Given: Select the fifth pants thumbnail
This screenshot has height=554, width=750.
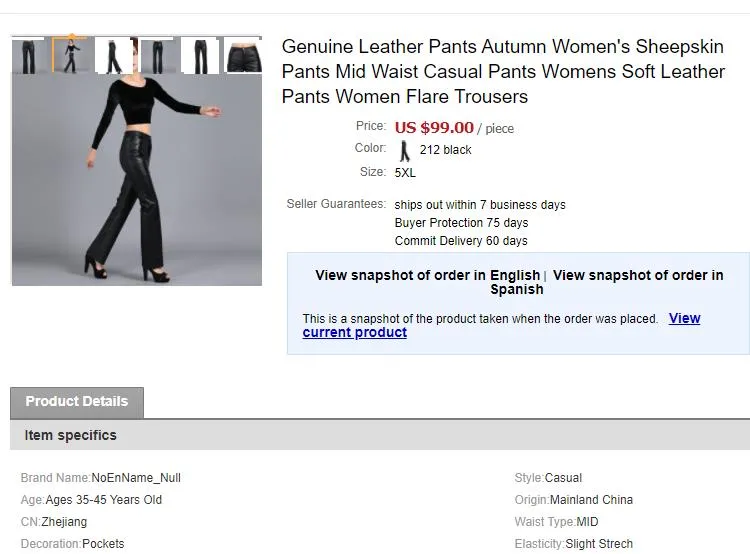Looking at the screenshot, I should pyautogui.click(x=200, y=55).
